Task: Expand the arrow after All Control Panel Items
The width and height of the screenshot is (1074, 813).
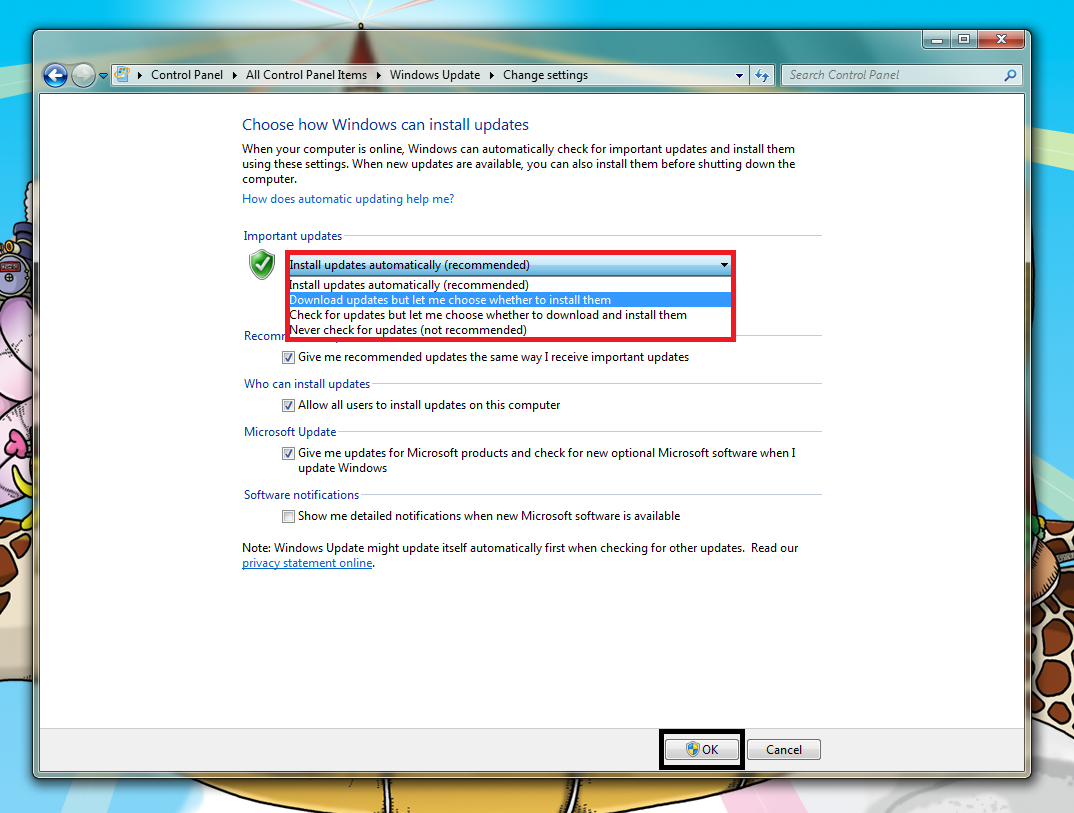Action: coord(378,75)
